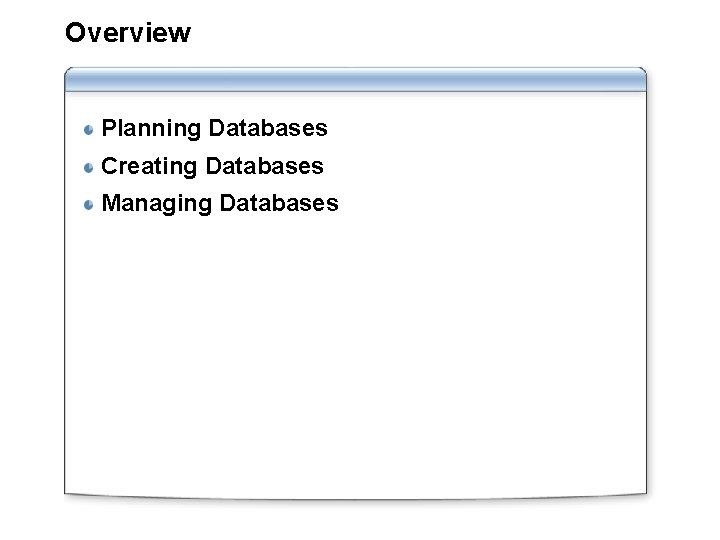Select the Planning Databases bullet text
Image resolution: width=720 pixels, height=540 pixels.
214,129
